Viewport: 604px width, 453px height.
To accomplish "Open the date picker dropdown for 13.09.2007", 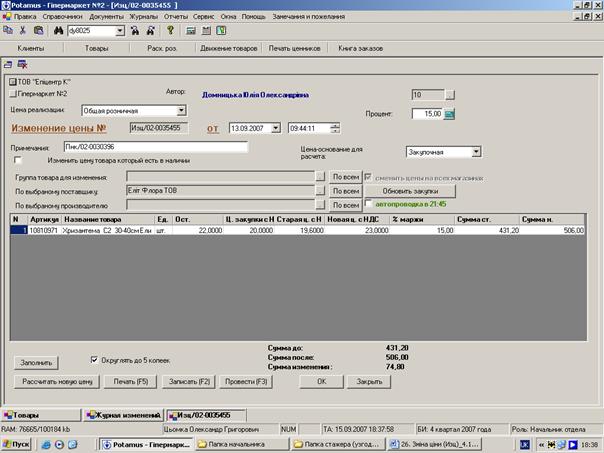I will pyautogui.click(x=276, y=128).
